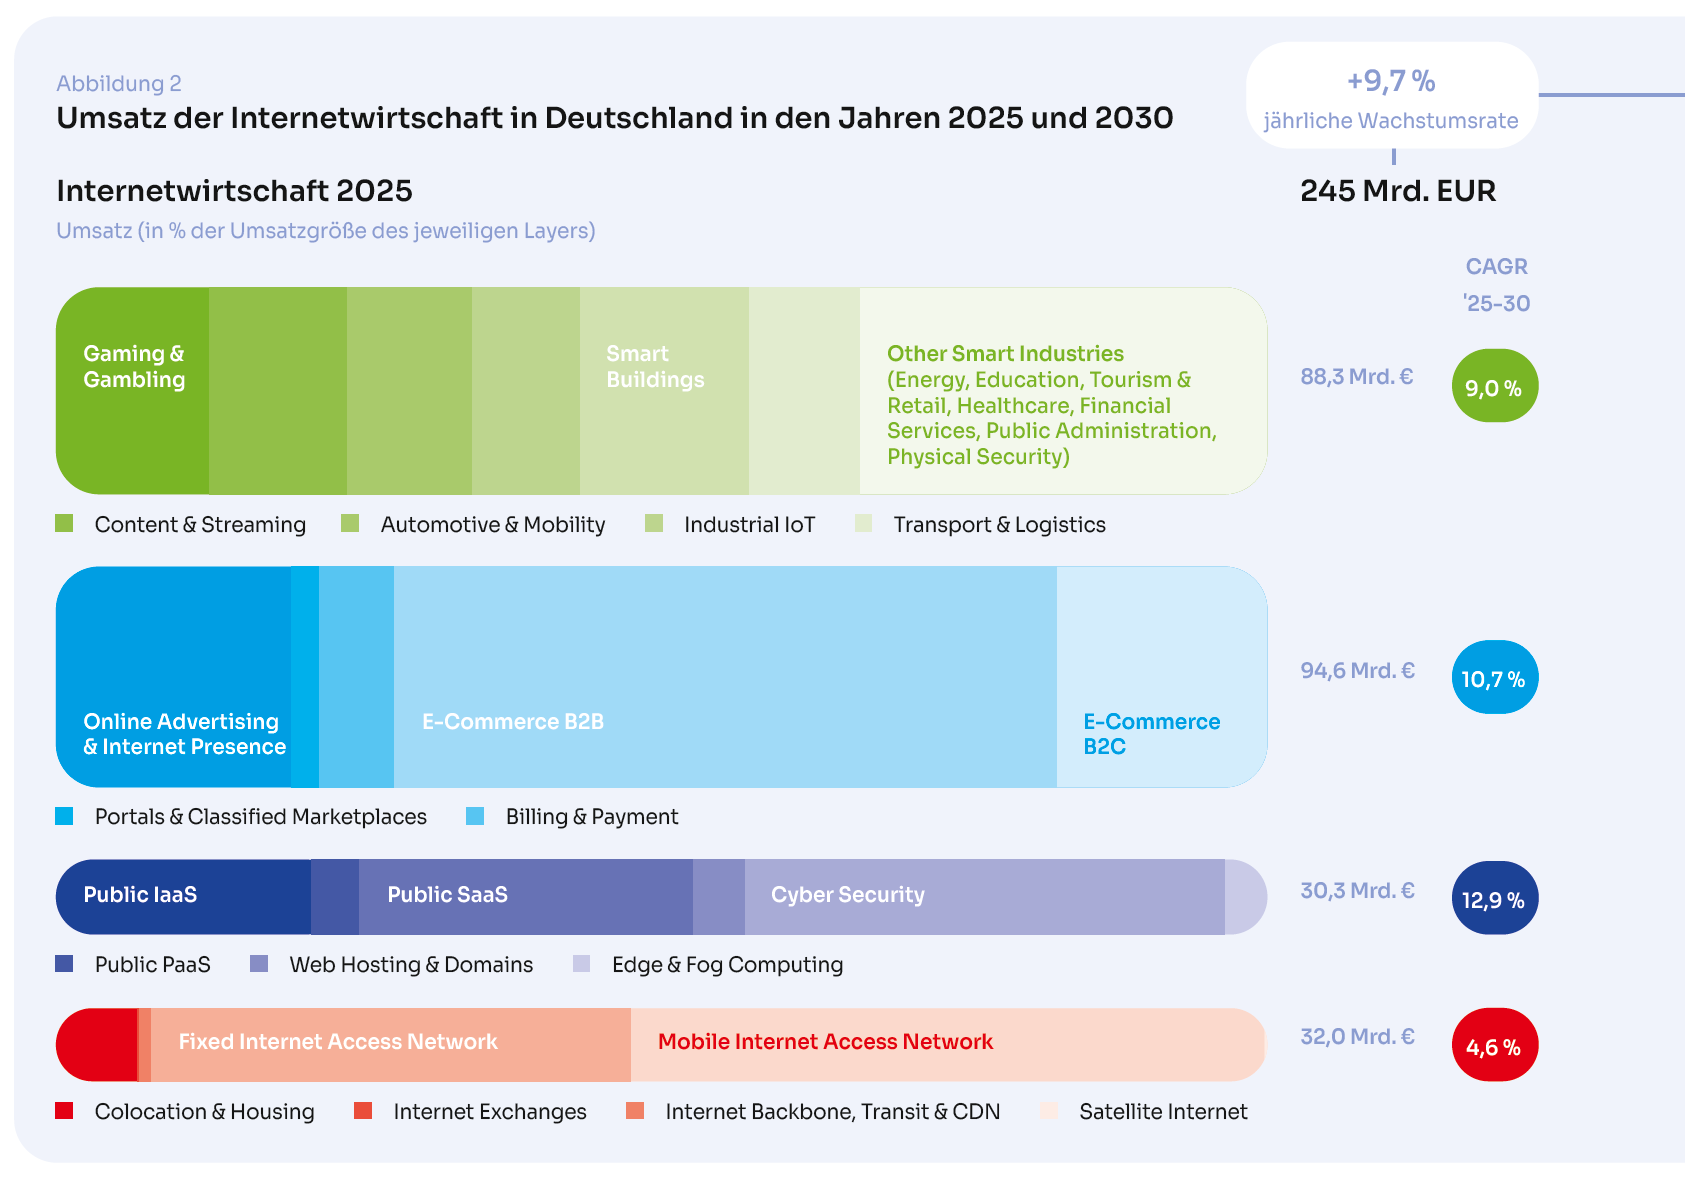Screen dimensions: 1685x1181
Task: Select the 245 Mrd. EUR total figure
Action: 1396,190
